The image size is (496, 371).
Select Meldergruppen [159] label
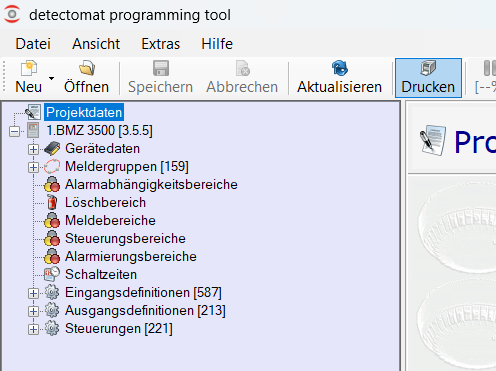click(127, 166)
